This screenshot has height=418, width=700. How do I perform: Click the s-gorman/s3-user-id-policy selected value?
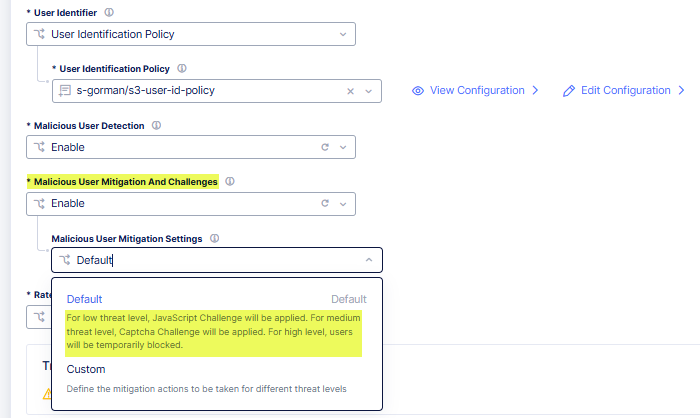[x=145, y=91]
